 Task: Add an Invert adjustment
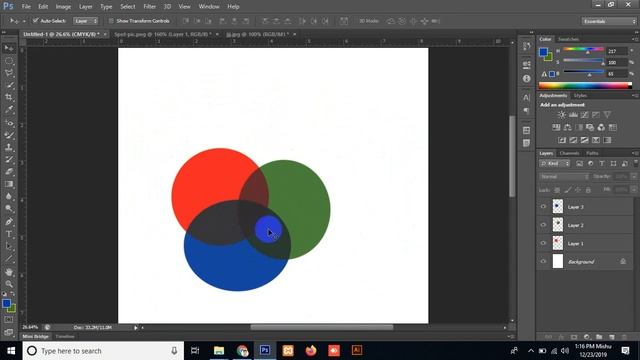click(562, 140)
